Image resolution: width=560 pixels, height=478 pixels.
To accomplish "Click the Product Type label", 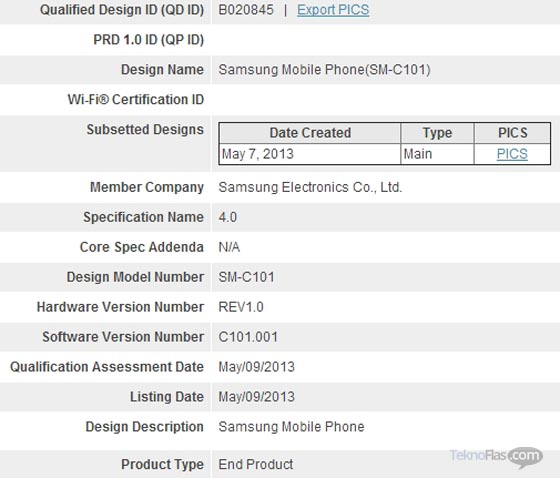I will (x=162, y=464).
